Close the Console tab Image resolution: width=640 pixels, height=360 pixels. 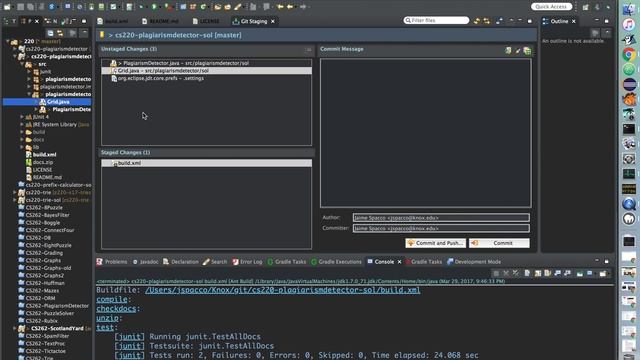(399, 262)
